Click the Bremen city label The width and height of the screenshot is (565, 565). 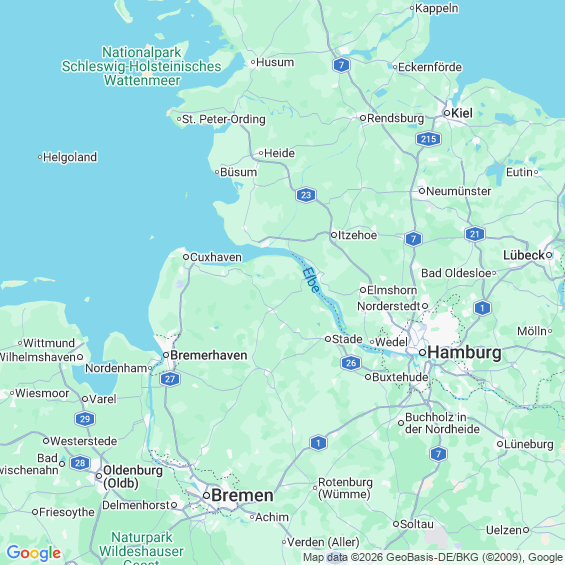click(242, 495)
